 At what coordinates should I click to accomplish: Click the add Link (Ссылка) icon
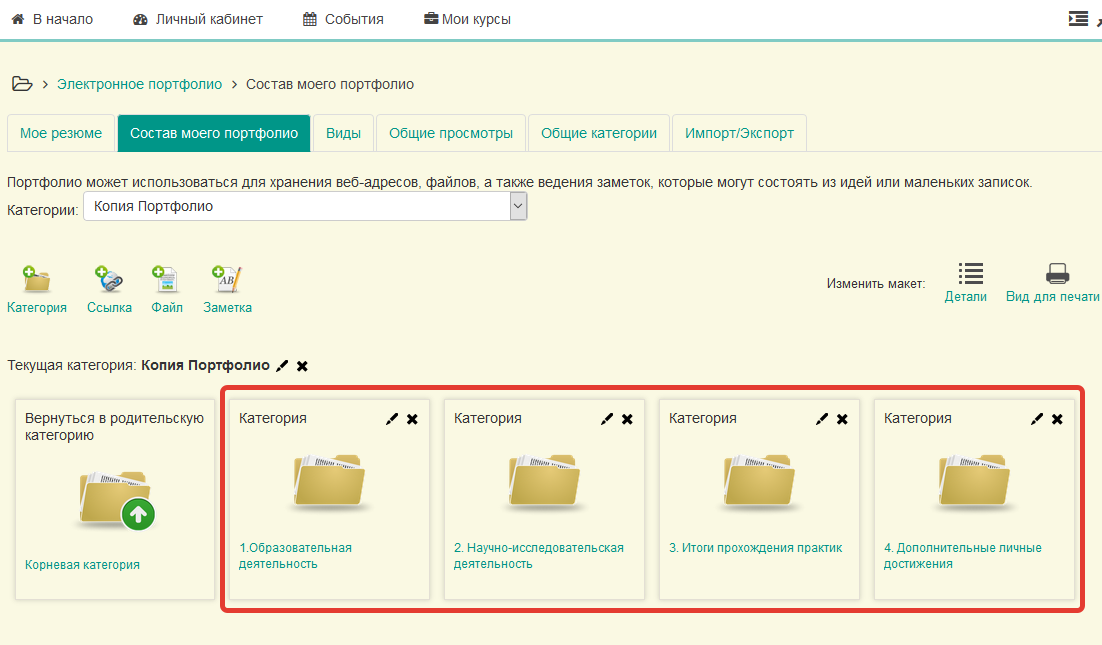(108, 280)
